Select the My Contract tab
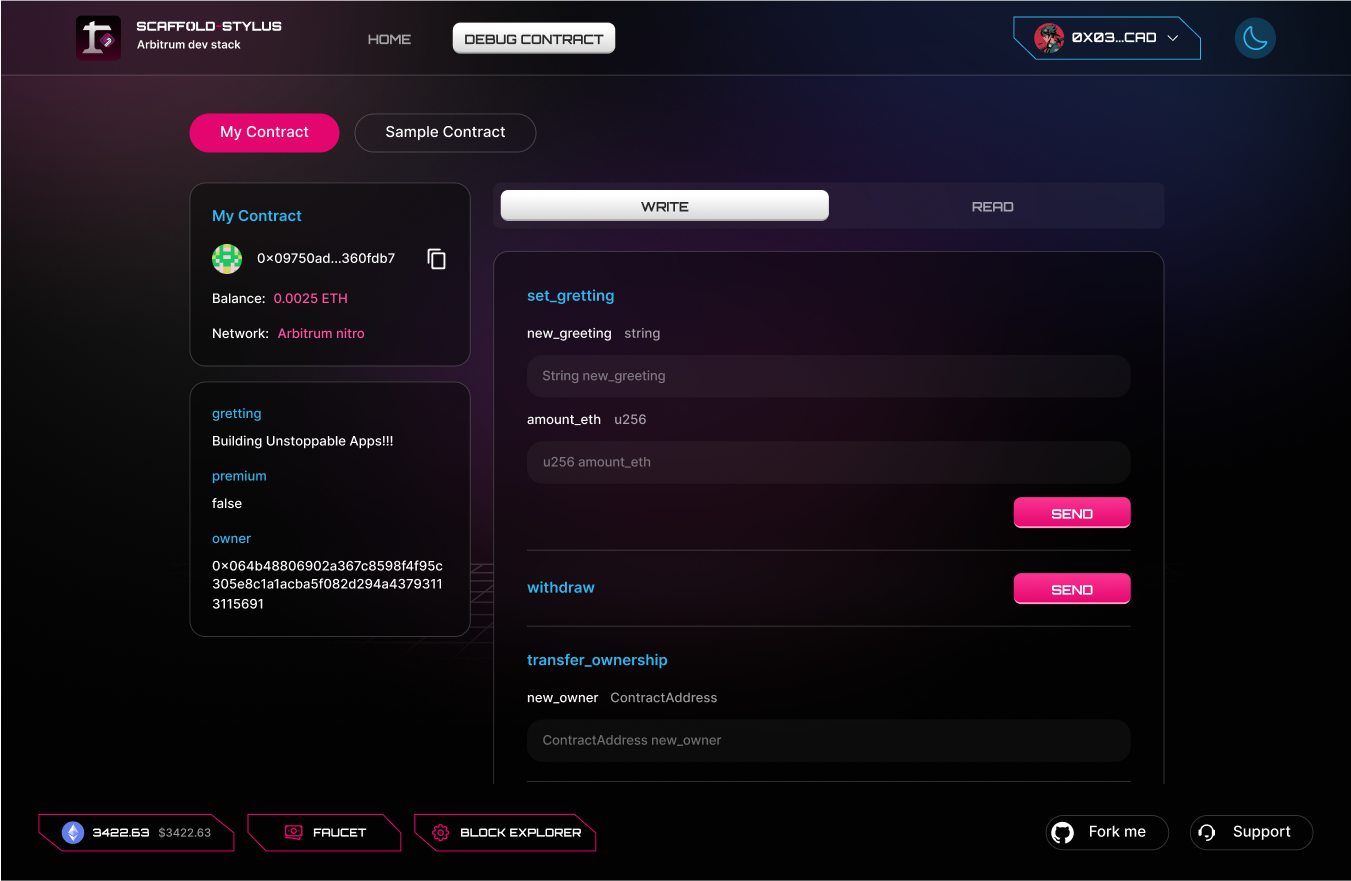Screen dimensions: 1351x881 264,132
